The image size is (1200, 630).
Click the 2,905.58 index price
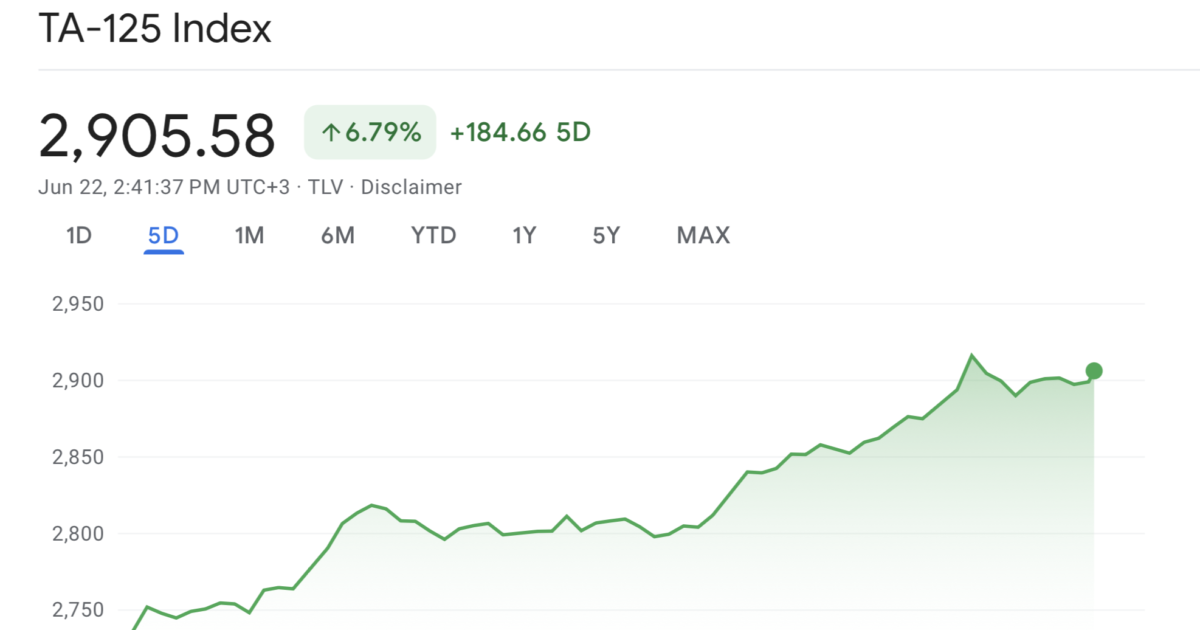pyautogui.click(x=157, y=136)
